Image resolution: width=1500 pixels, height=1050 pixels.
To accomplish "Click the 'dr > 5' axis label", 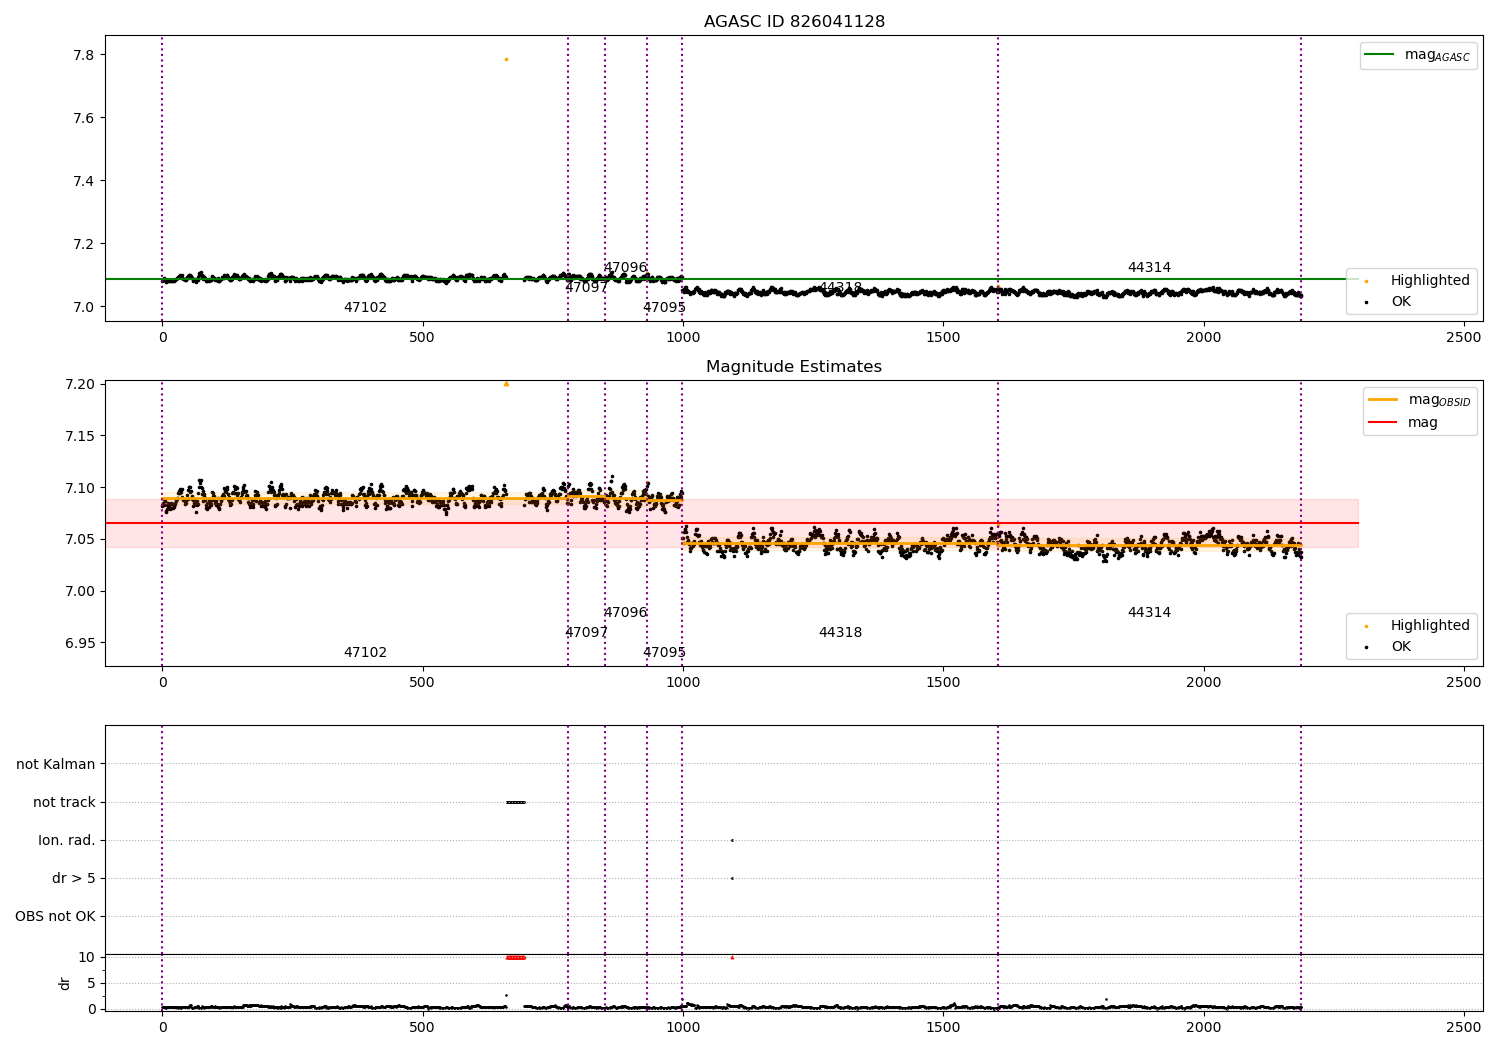I will point(74,878).
